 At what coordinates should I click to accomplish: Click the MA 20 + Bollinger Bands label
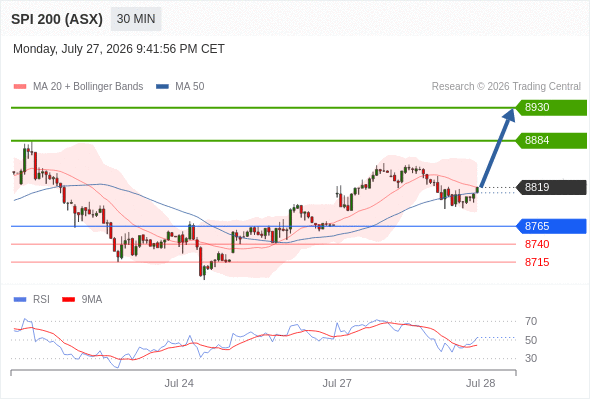coord(88,87)
